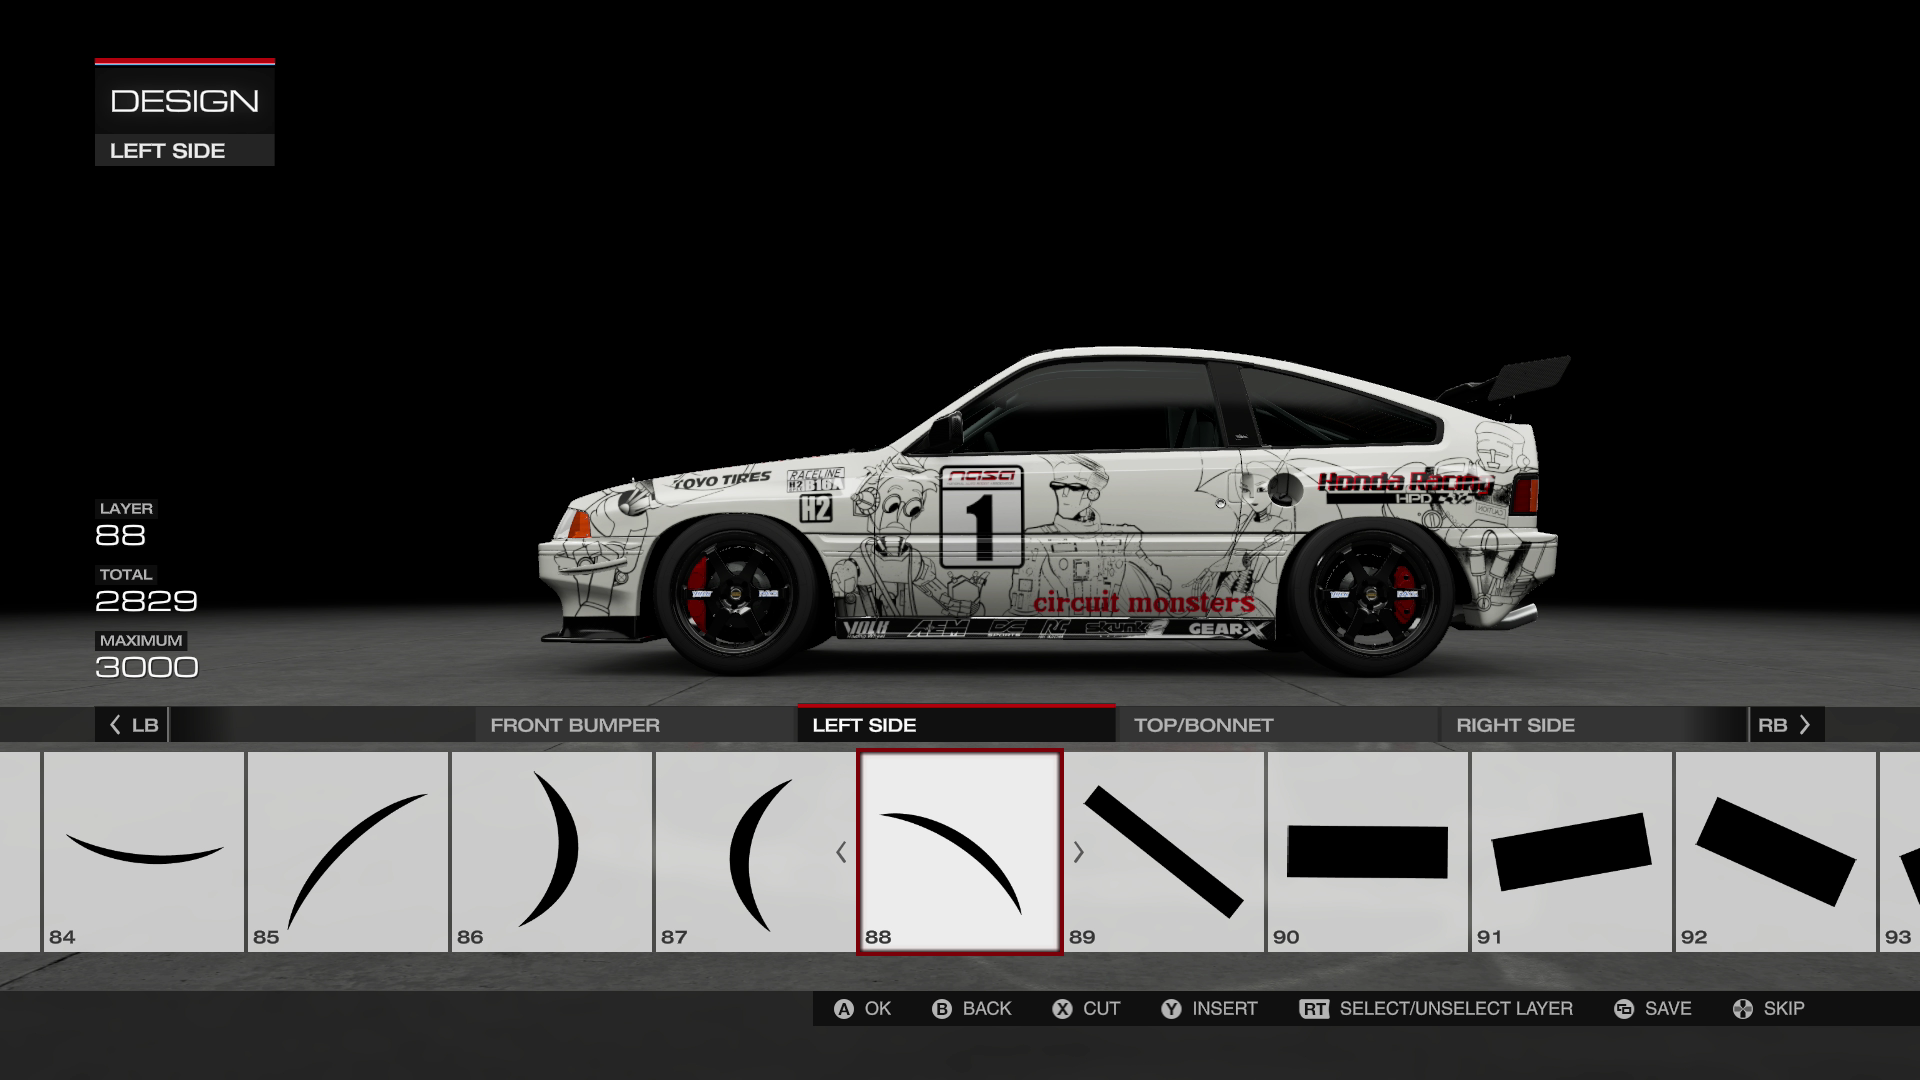
Task: Go to the FRONT BUMPER section
Action: (576, 725)
